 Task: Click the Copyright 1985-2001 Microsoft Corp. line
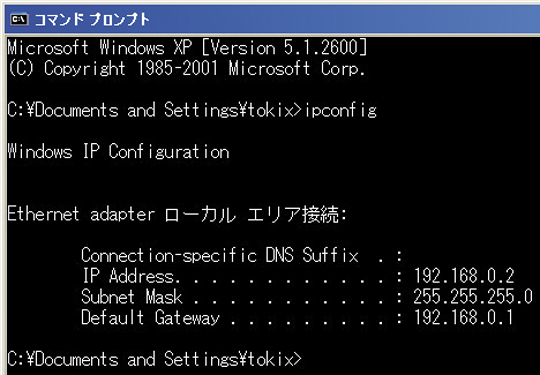click(186, 68)
